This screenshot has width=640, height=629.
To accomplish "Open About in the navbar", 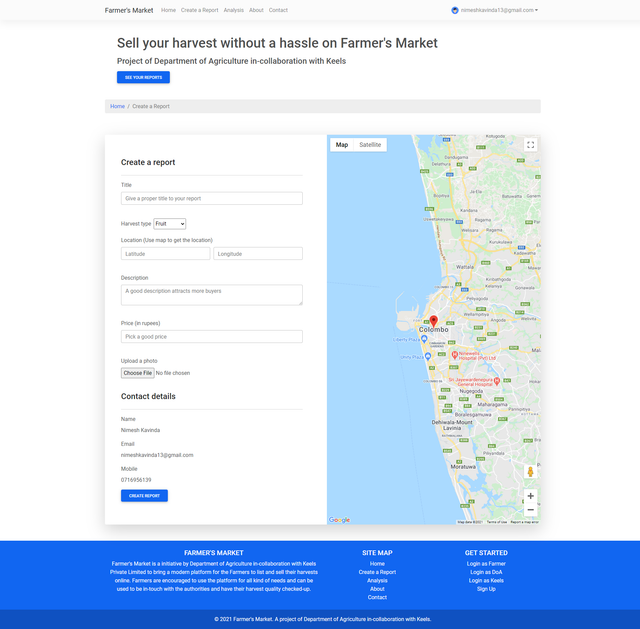I will point(256,10).
